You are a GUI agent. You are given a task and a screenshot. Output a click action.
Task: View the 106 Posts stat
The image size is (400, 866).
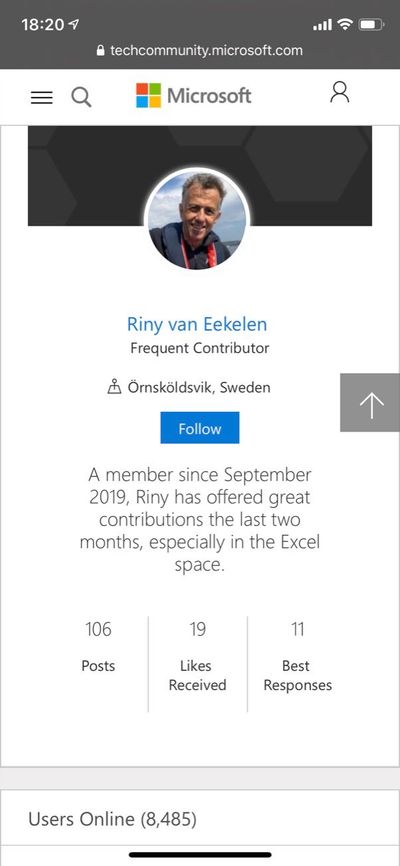pyautogui.click(x=98, y=645)
